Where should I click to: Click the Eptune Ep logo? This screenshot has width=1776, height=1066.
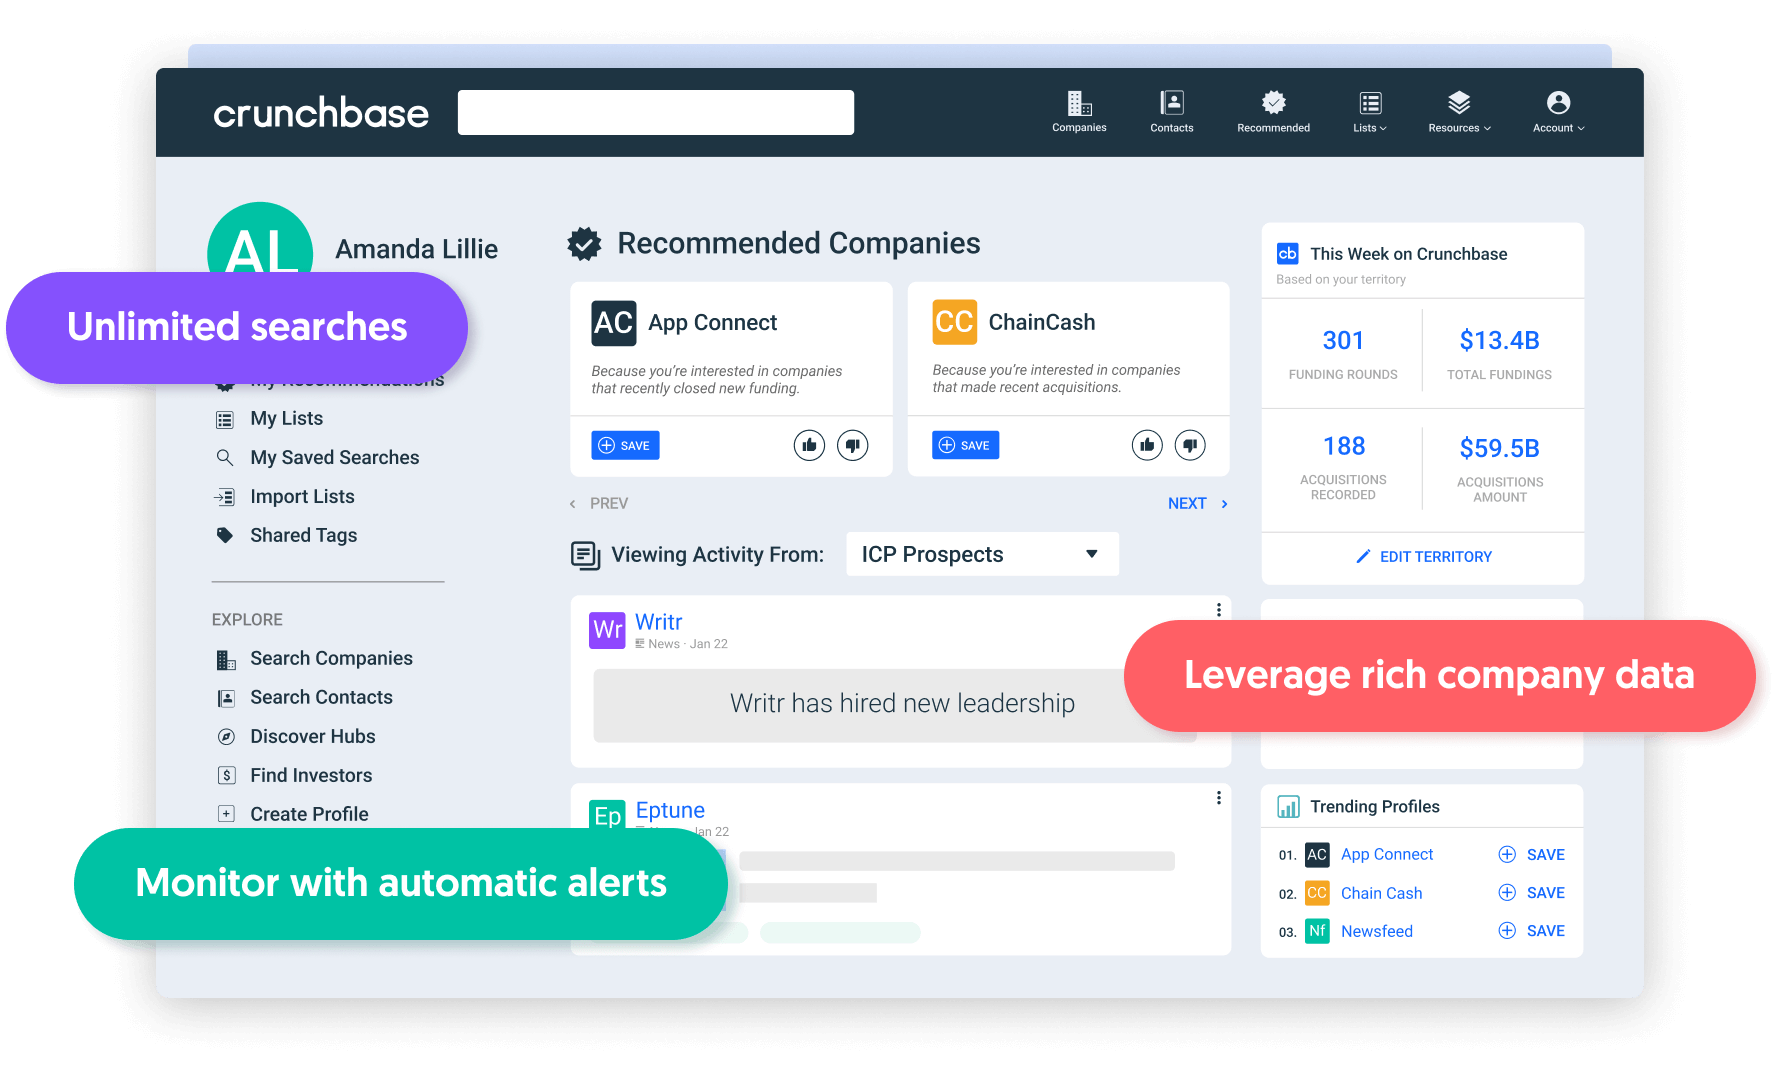(x=607, y=815)
